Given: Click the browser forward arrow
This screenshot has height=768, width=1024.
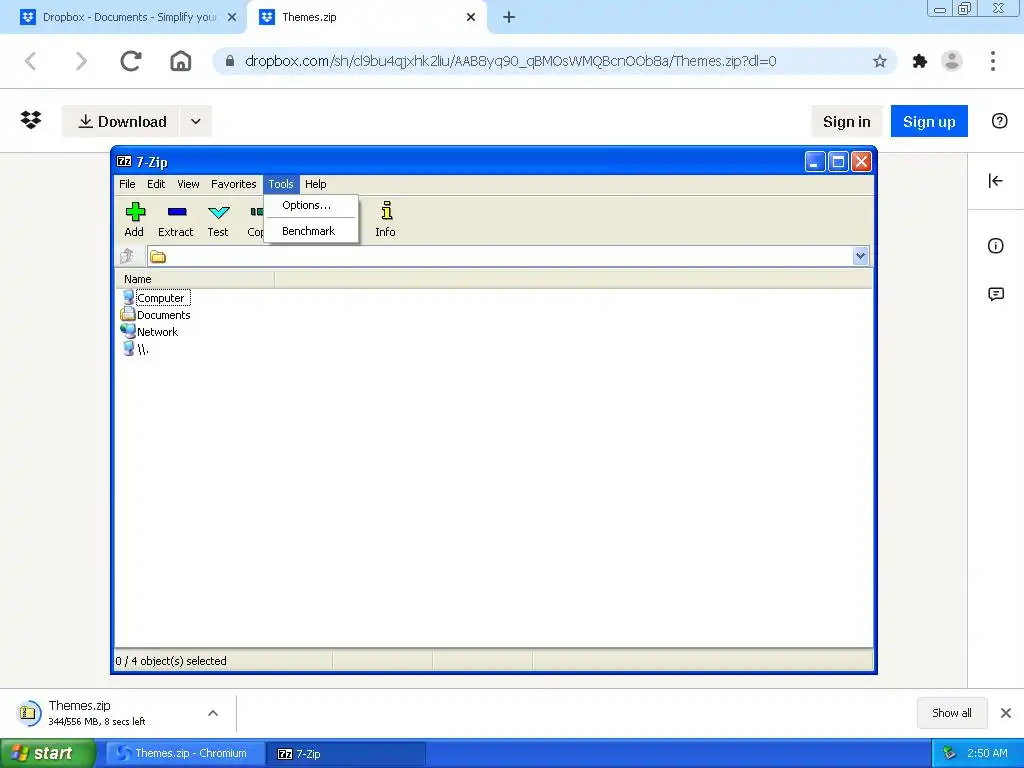Looking at the screenshot, I should [81, 61].
